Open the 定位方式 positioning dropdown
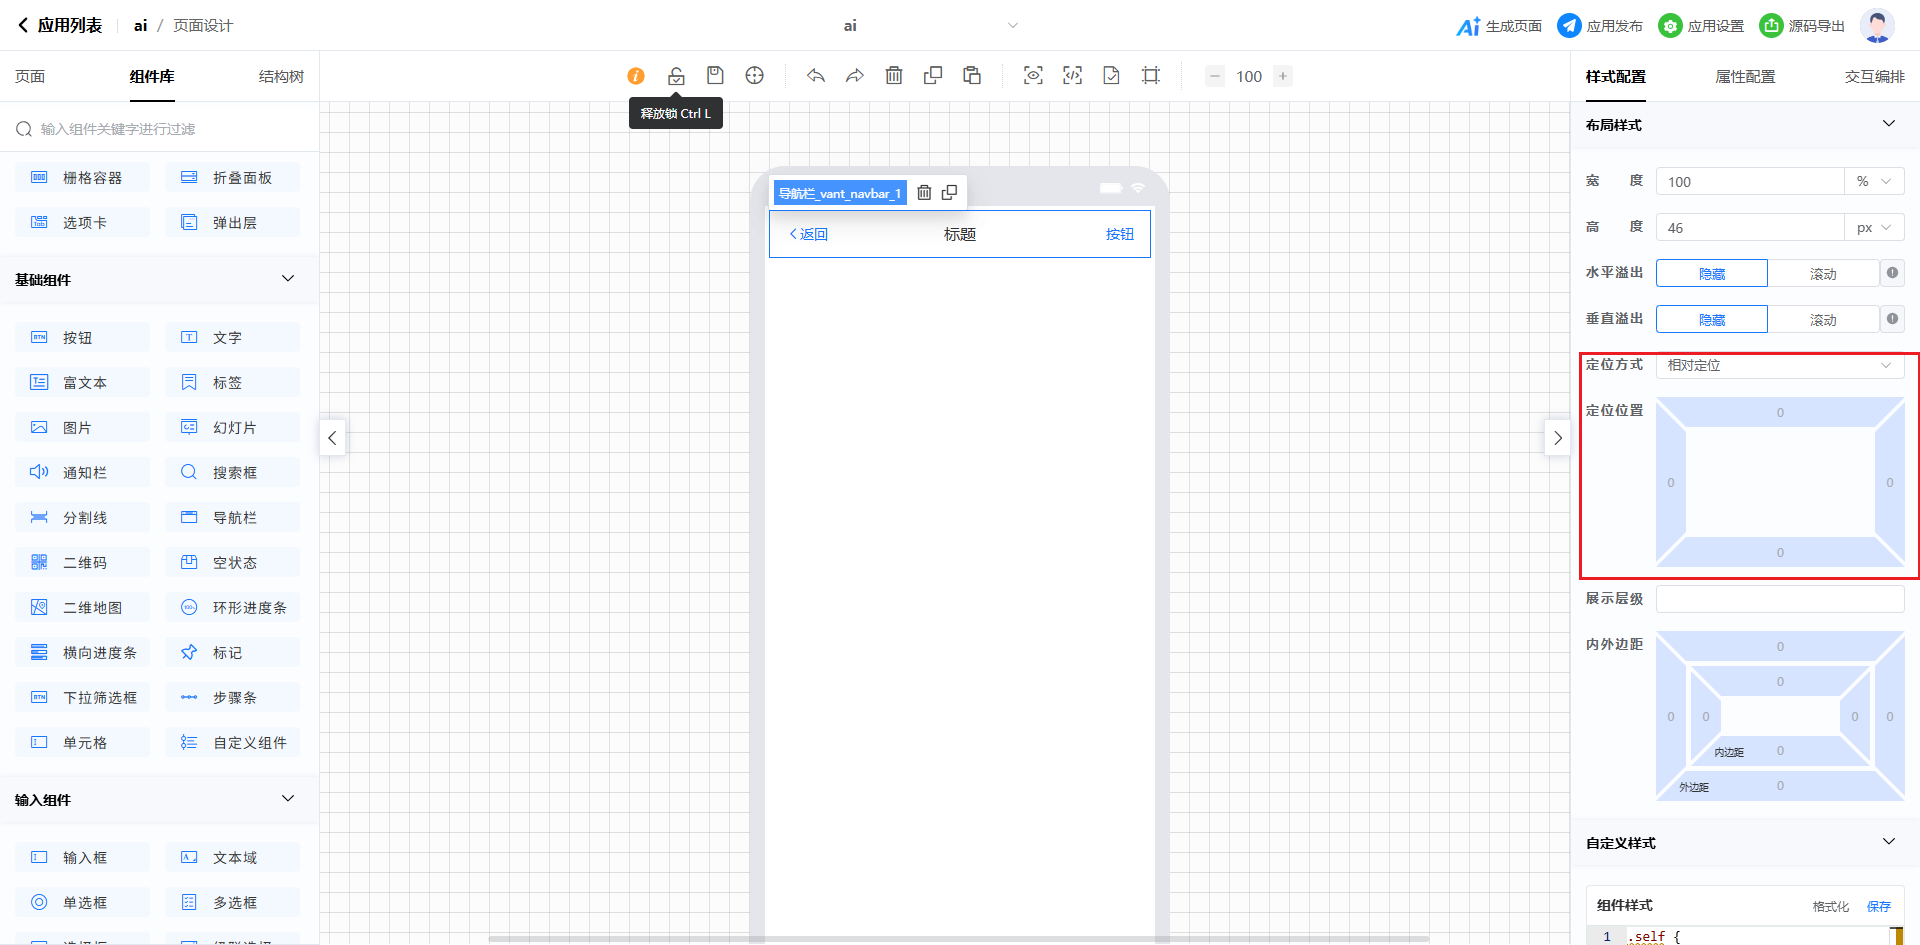 pos(1779,366)
